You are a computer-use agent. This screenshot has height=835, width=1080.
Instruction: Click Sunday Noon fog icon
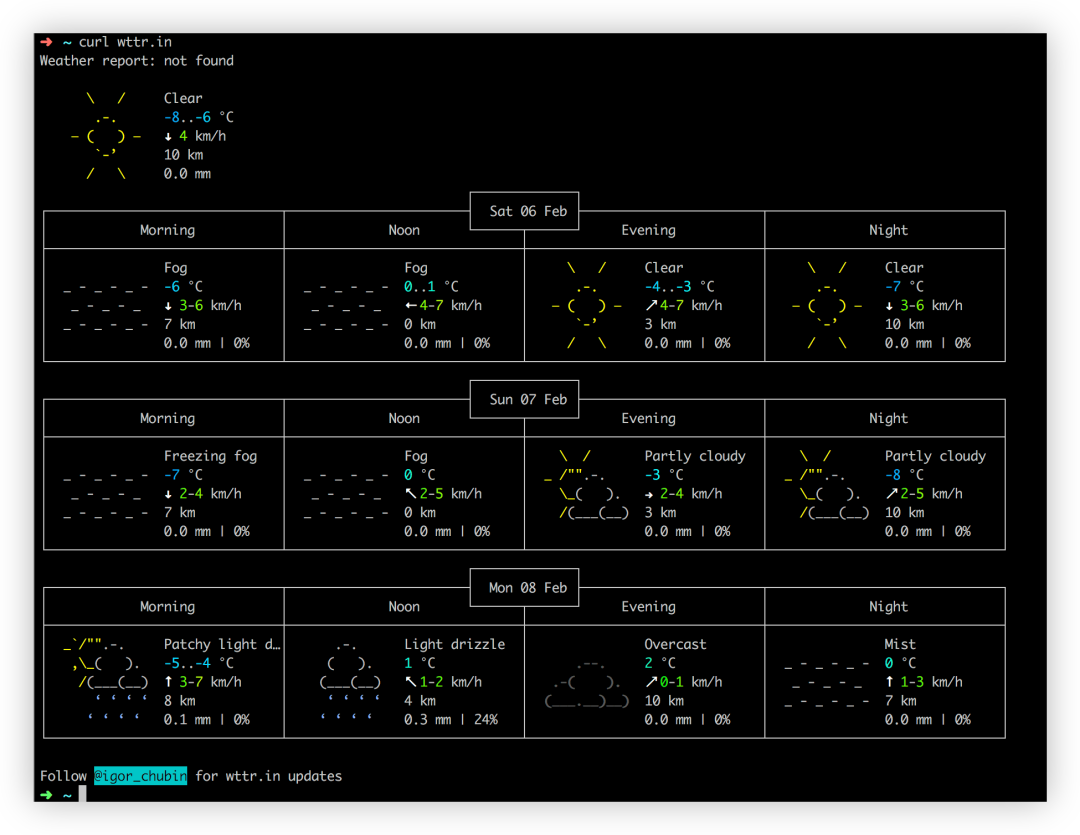pos(346,494)
